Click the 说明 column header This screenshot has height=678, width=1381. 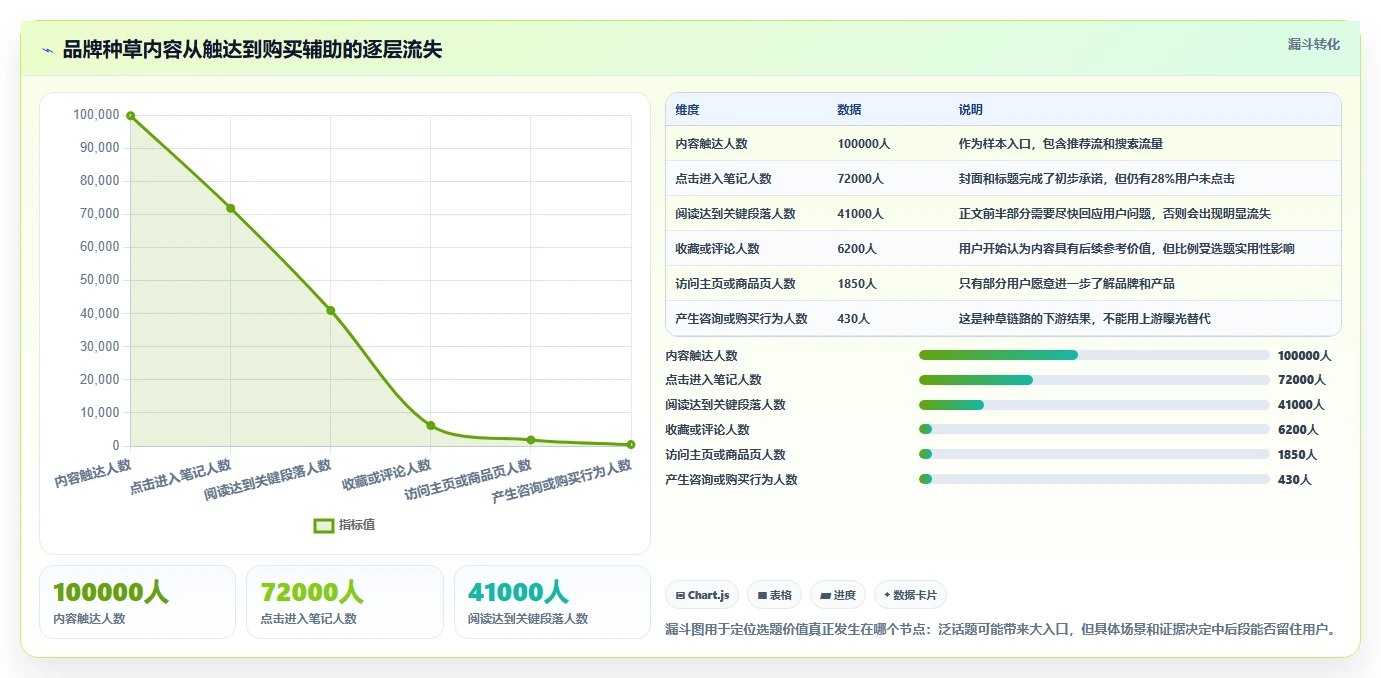[971, 110]
